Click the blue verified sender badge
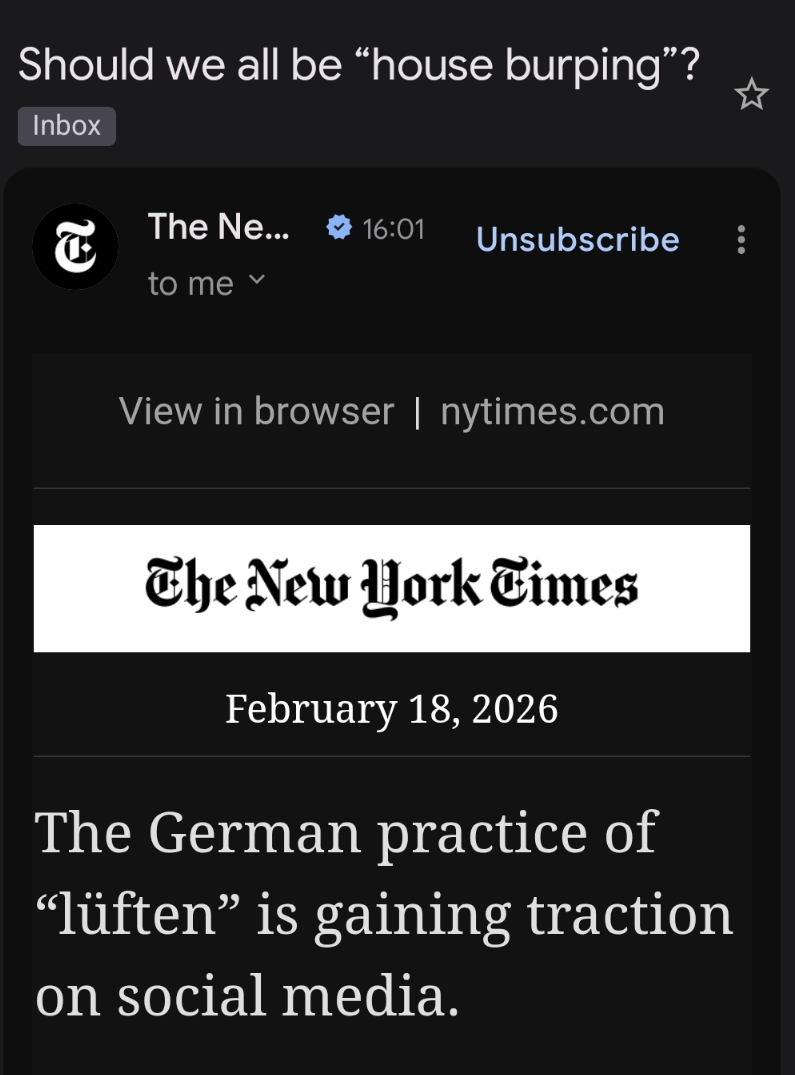 [340, 229]
